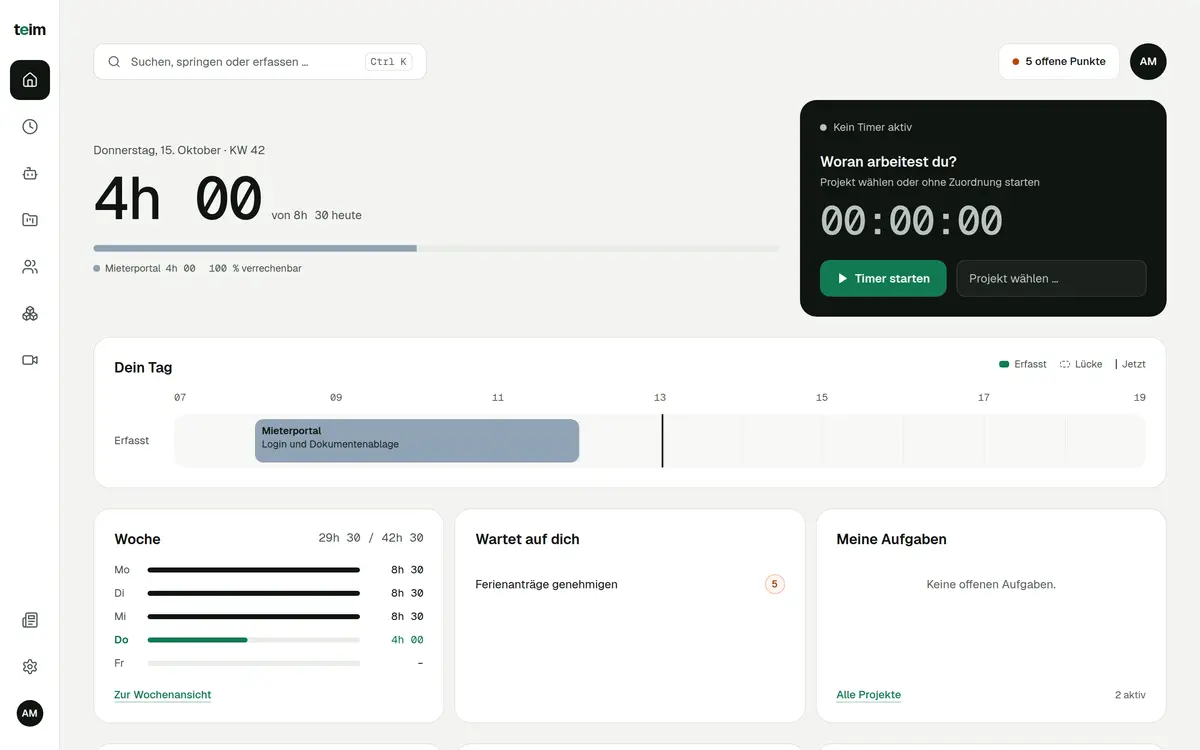Open the projects folder chart sidebar icon

tap(30, 220)
